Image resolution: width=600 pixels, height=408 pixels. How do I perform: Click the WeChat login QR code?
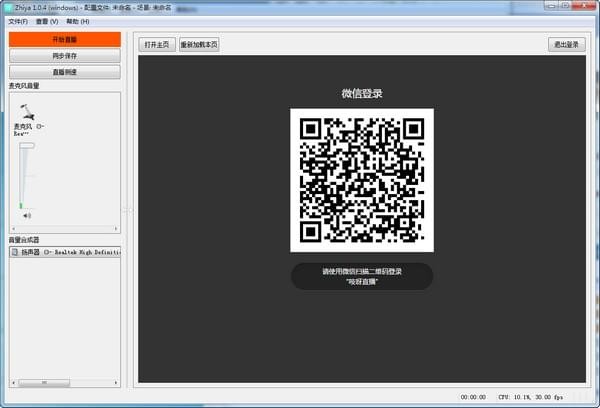click(362, 180)
